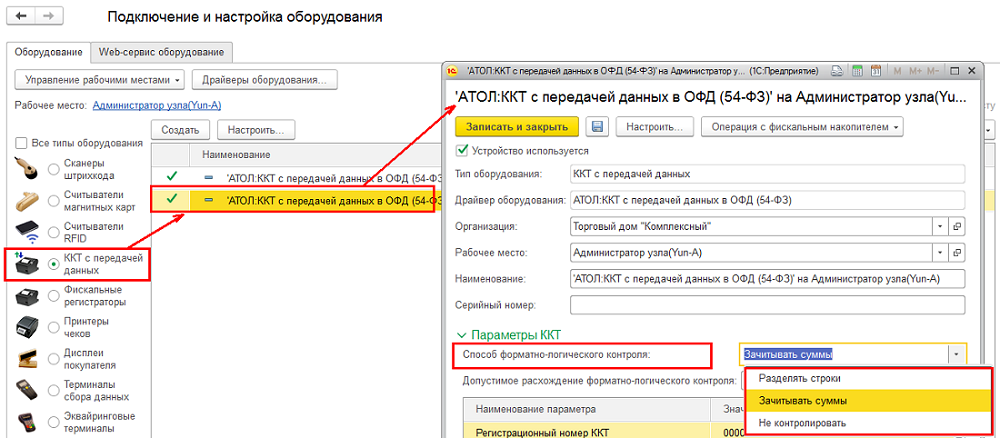The height and width of the screenshot is (438, 1000).
Task: Select the Эквайринговые терминалы radio button
Action: 54,422
